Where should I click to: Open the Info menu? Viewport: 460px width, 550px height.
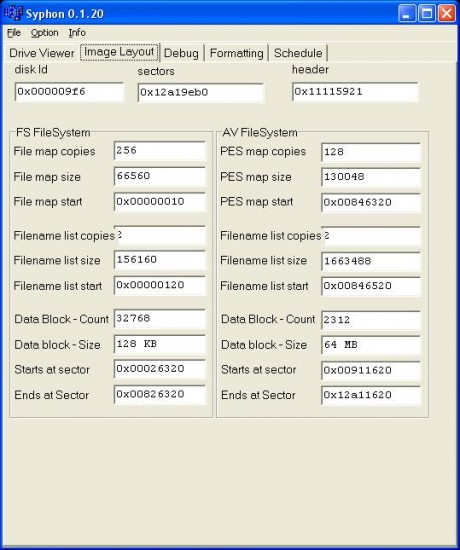pos(77,33)
